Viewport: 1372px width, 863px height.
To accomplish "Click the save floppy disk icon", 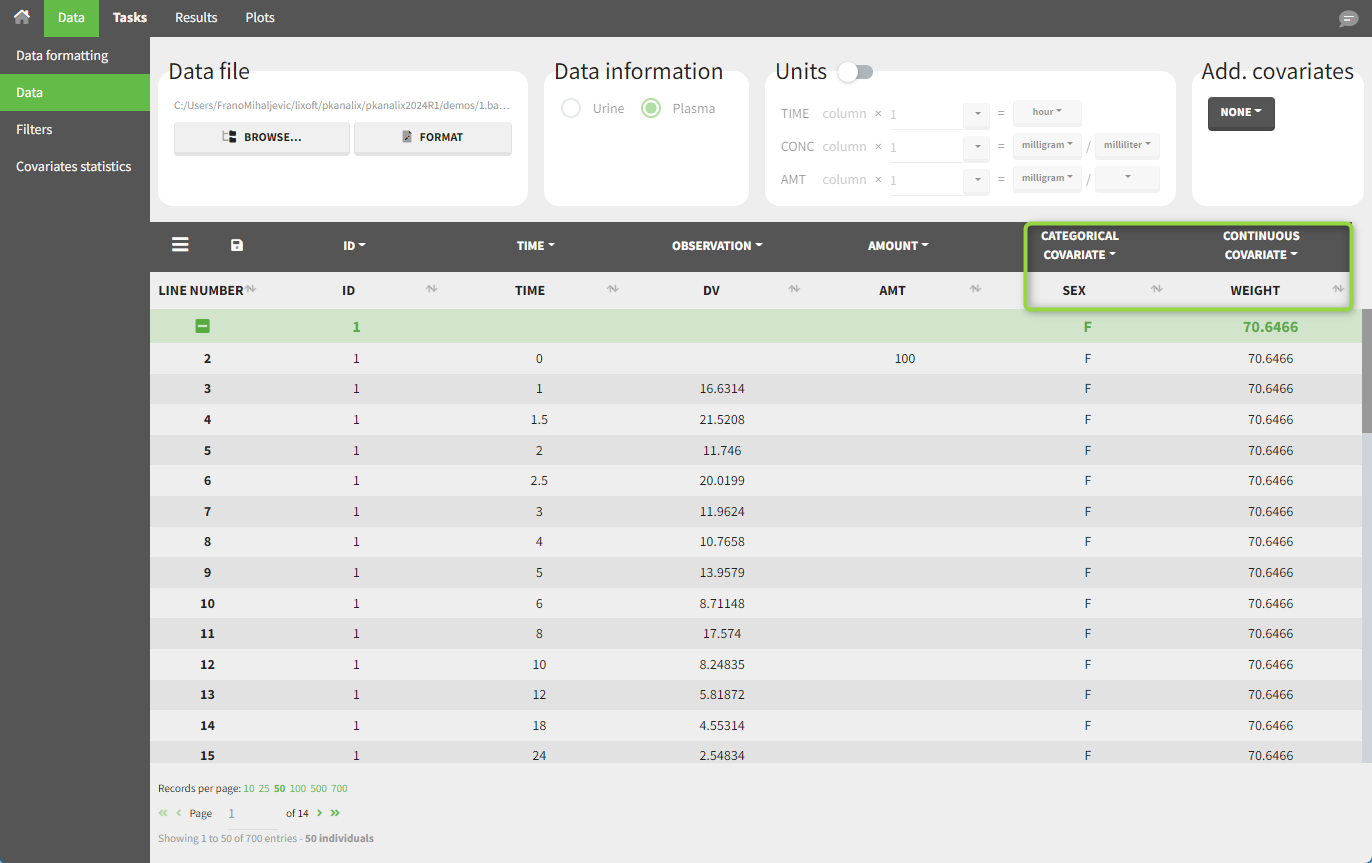I will click(x=237, y=245).
